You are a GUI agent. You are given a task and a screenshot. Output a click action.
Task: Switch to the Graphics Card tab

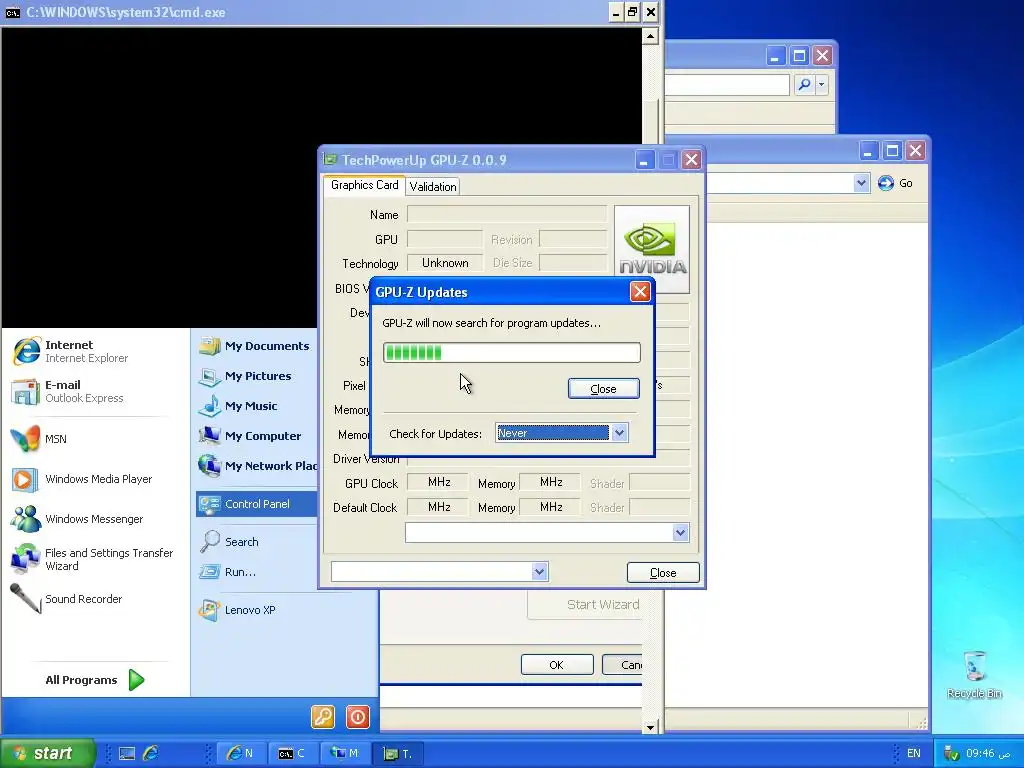pos(364,185)
